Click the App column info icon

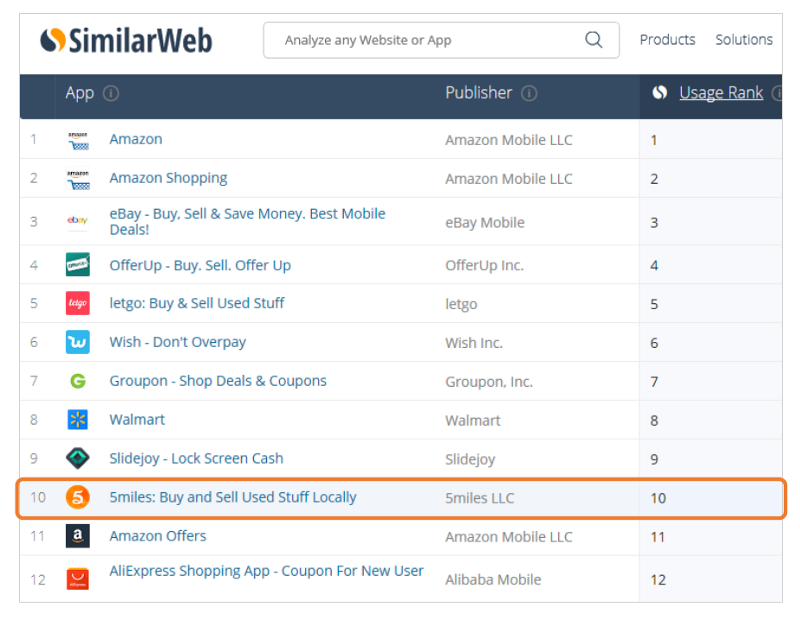[111, 93]
